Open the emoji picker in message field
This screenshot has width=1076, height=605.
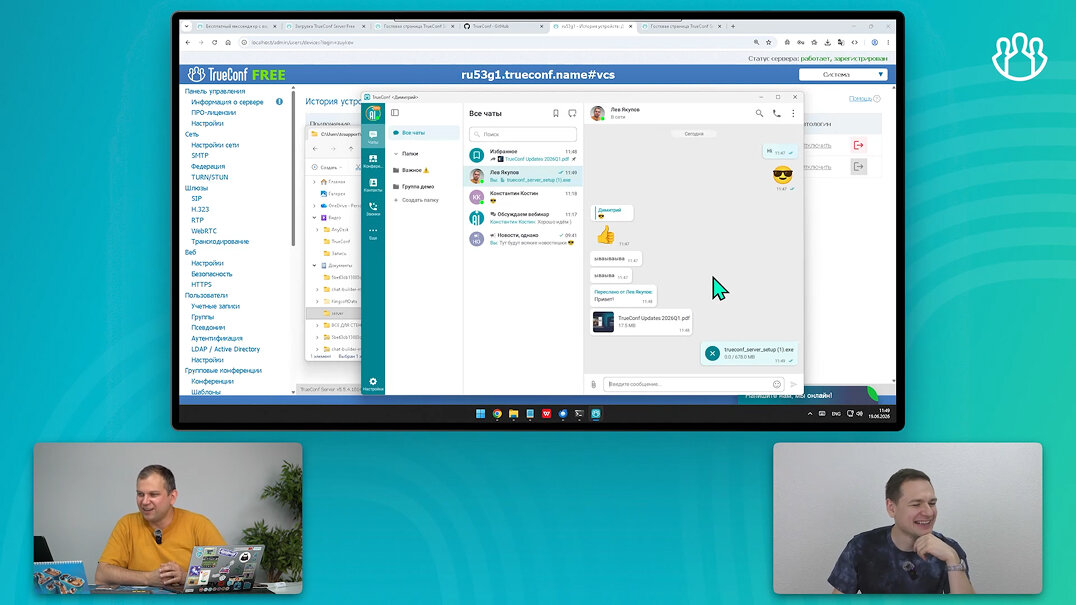(777, 384)
